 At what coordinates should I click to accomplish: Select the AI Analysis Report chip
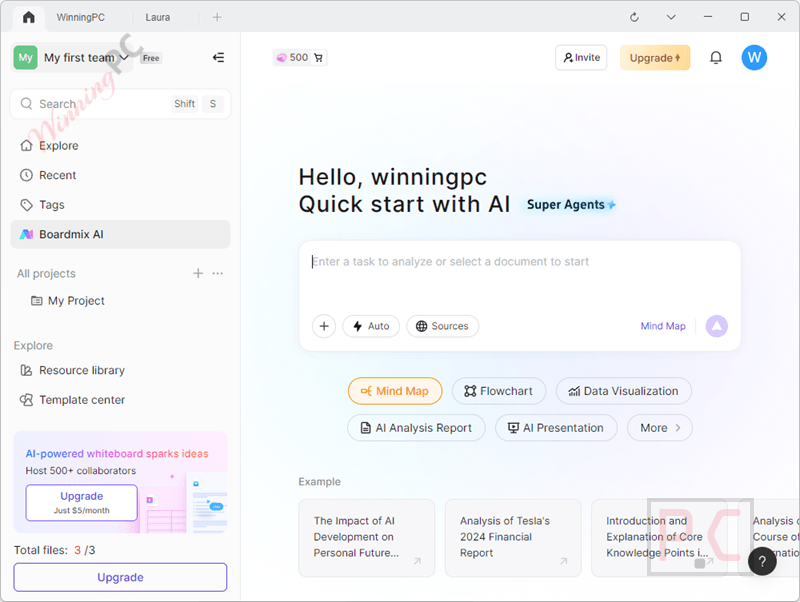pyautogui.click(x=416, y=428)
